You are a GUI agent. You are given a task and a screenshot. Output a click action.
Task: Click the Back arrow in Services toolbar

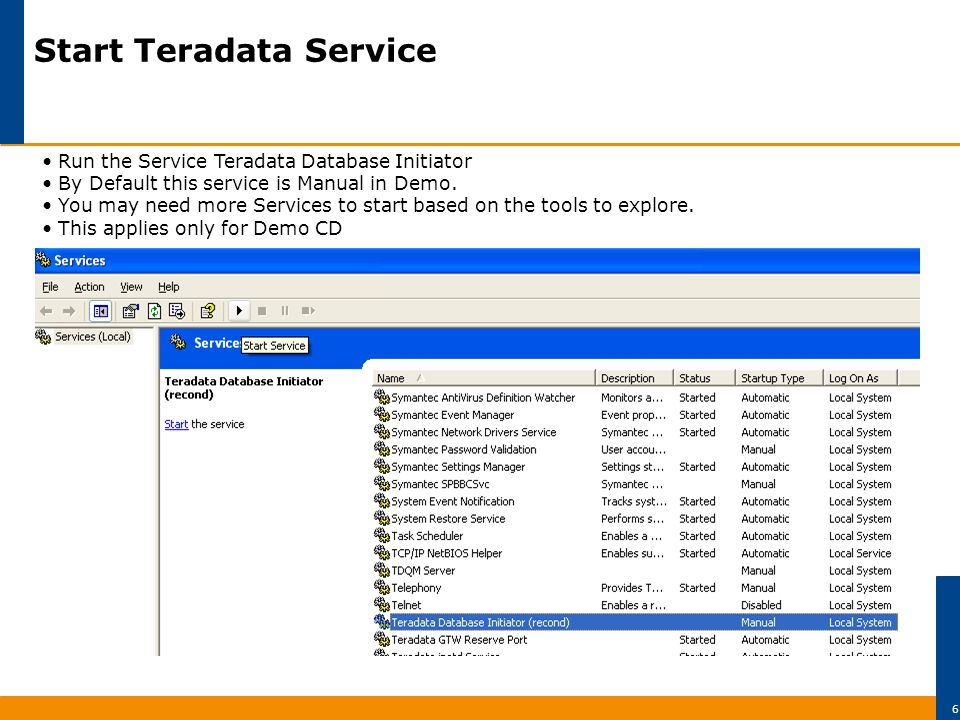click(46, 311)
